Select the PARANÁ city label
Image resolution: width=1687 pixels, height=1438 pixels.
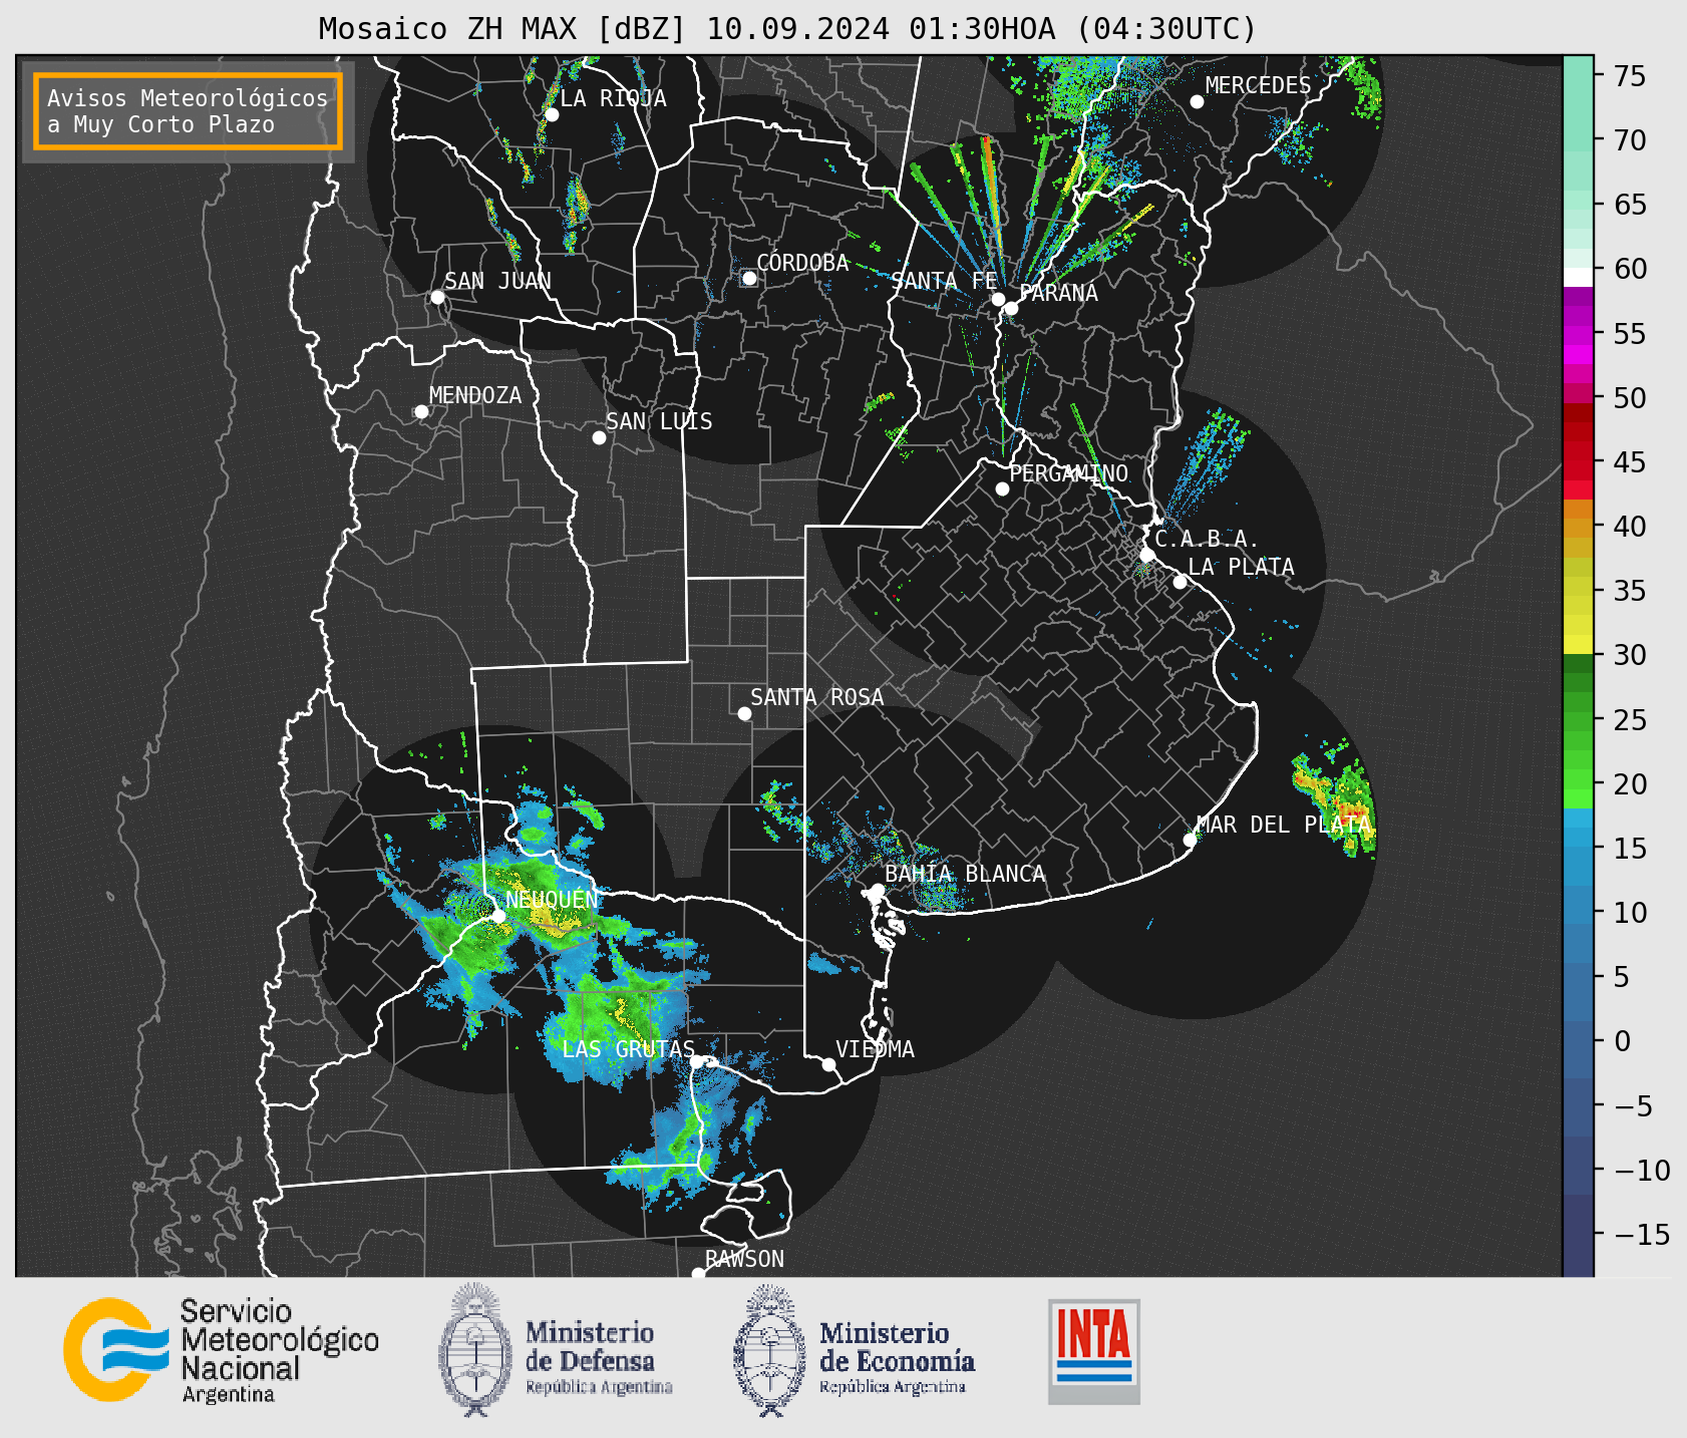point(1058,293)
